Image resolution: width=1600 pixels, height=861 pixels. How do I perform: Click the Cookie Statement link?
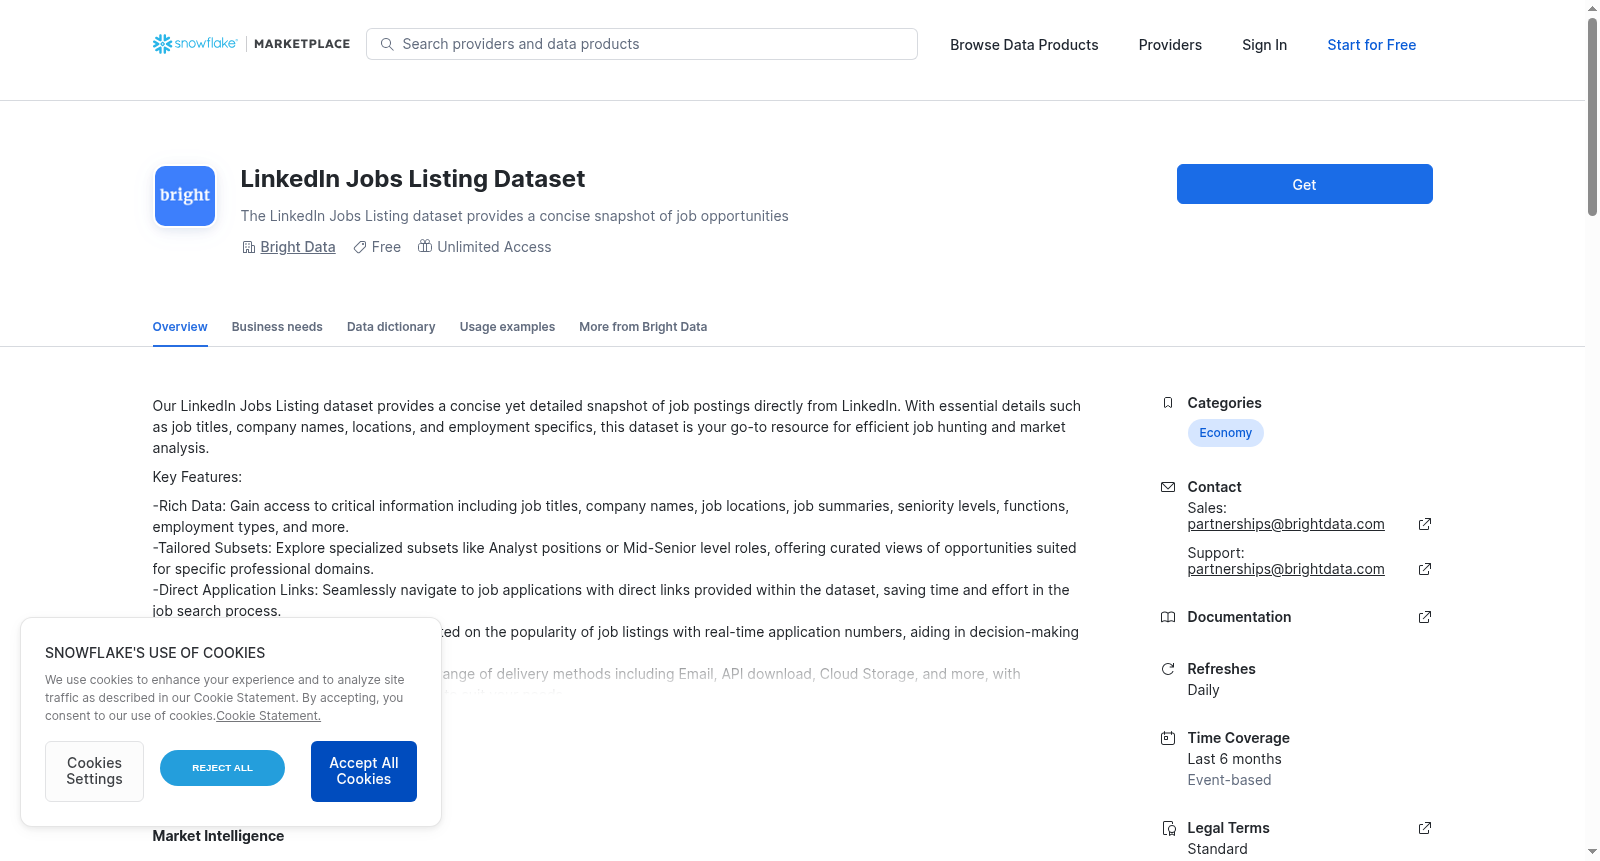[x=269, y=716]
